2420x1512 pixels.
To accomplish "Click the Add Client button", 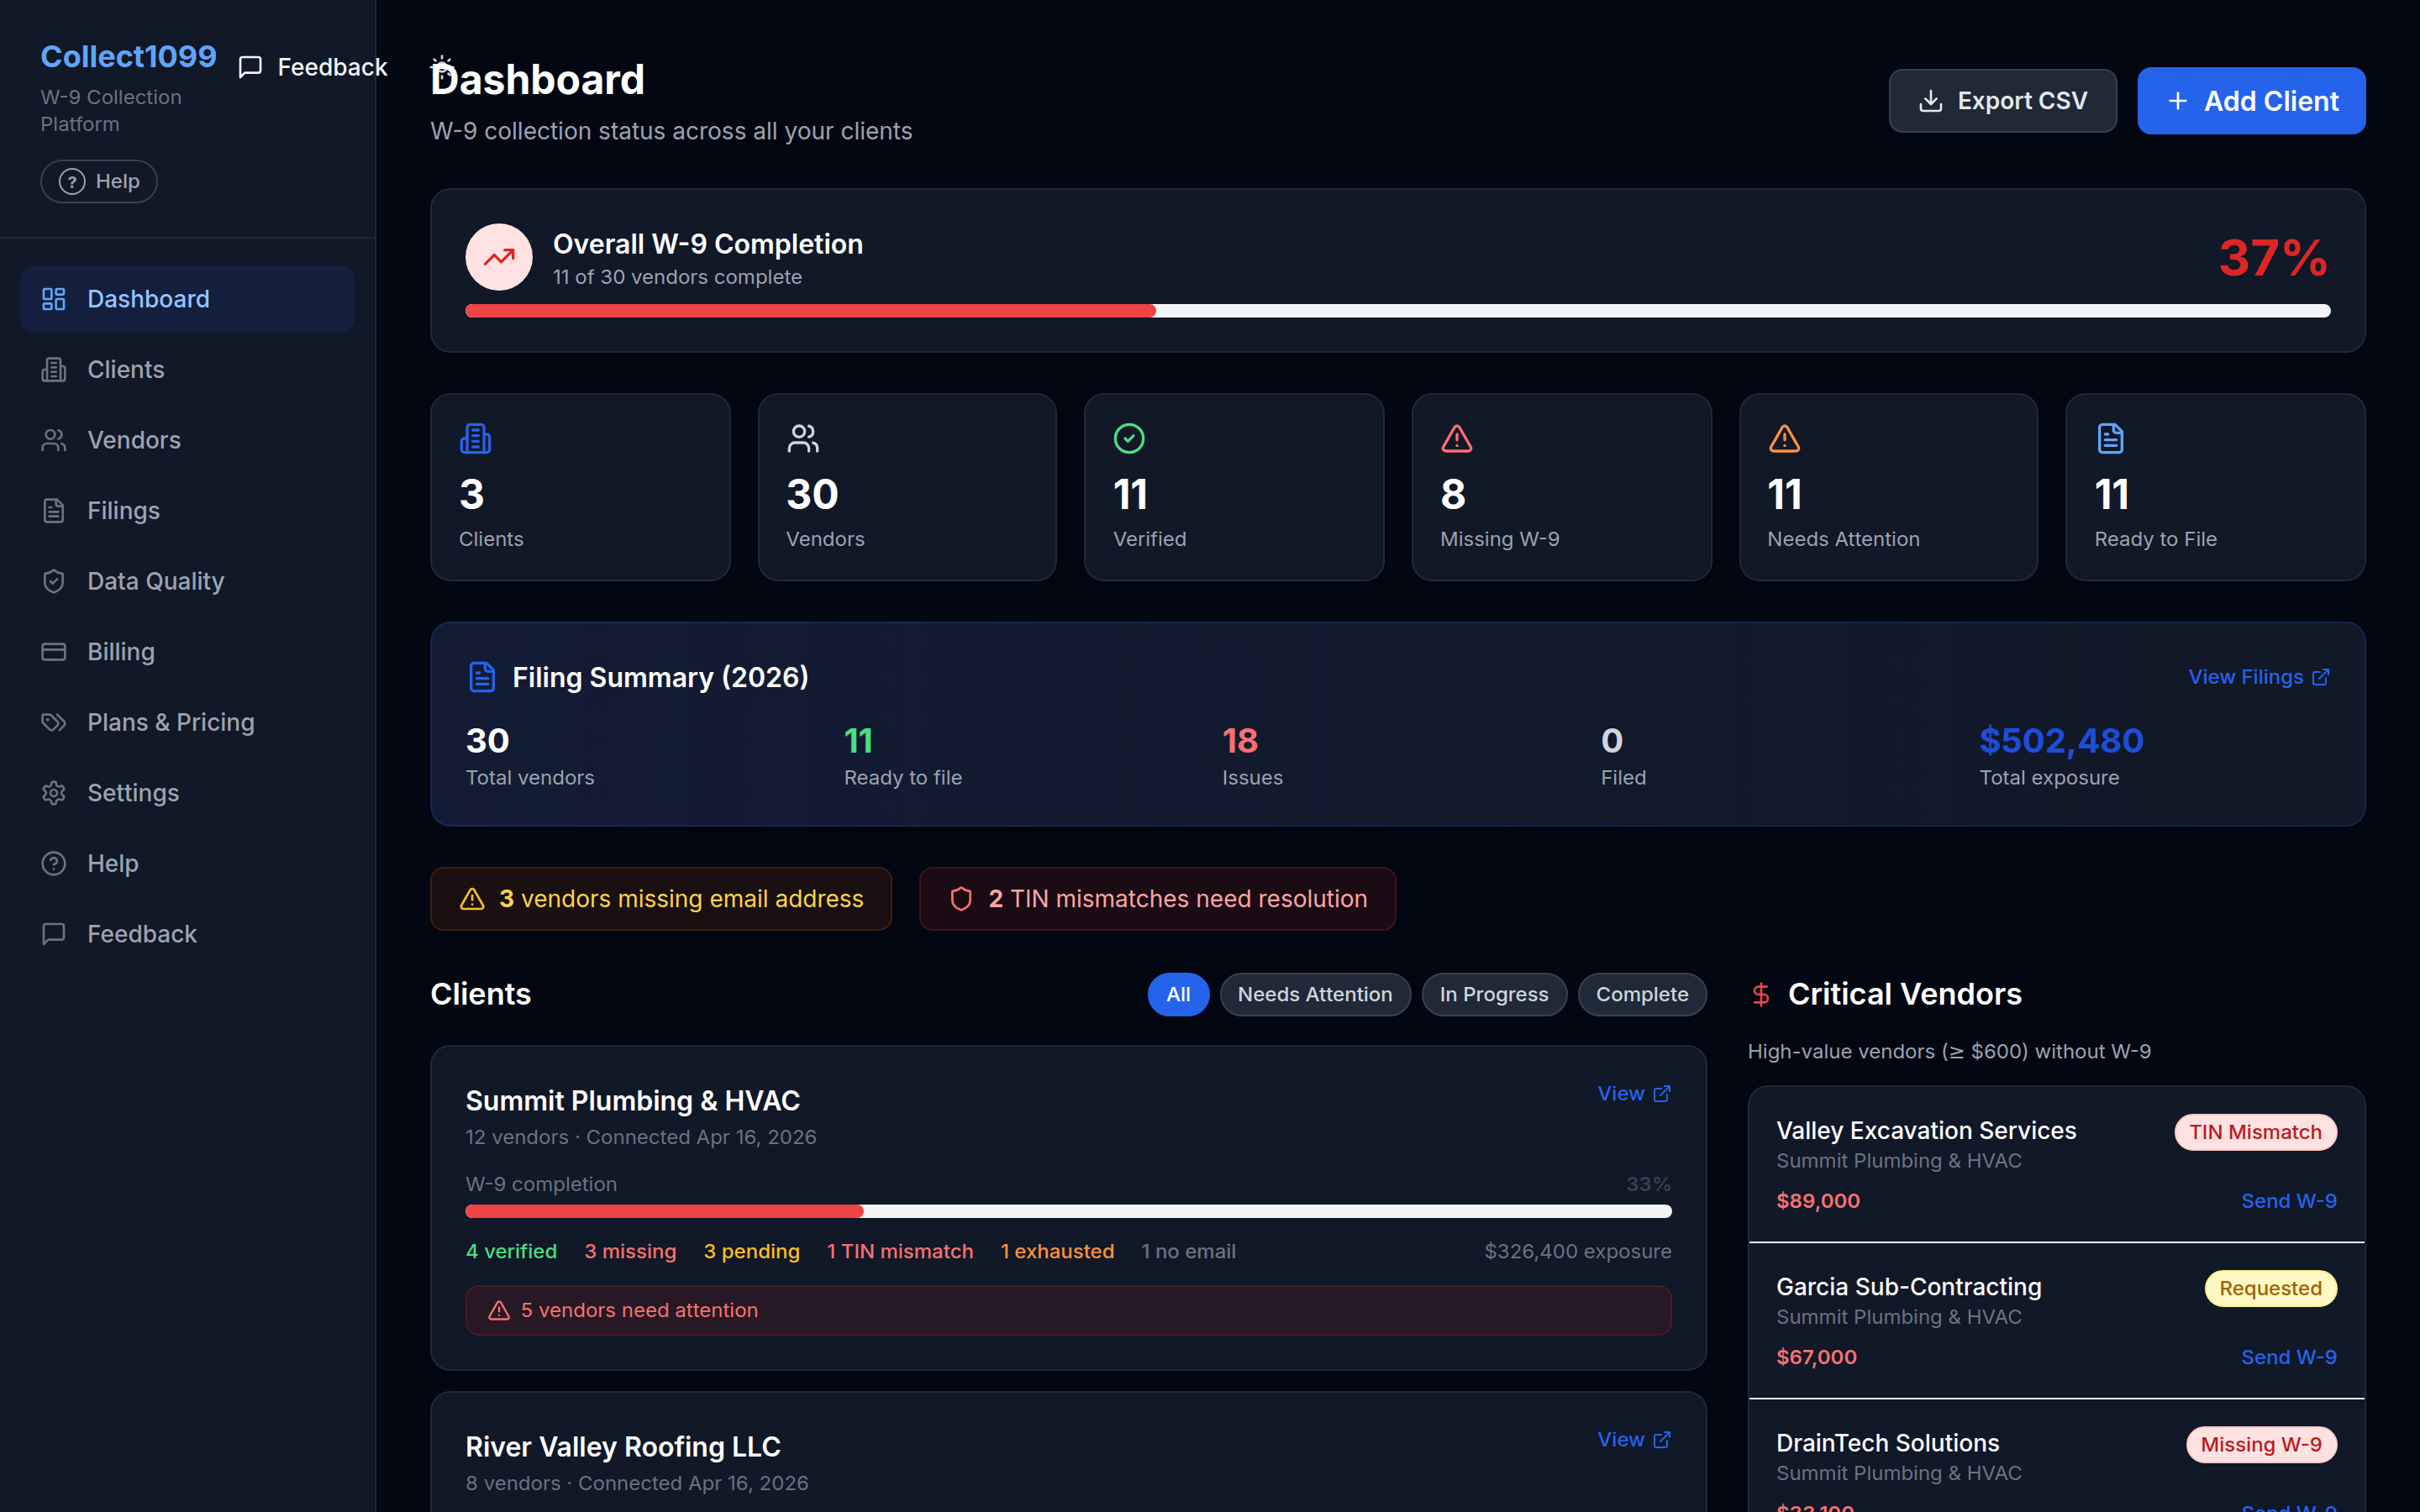I will tap(2251, 101).
